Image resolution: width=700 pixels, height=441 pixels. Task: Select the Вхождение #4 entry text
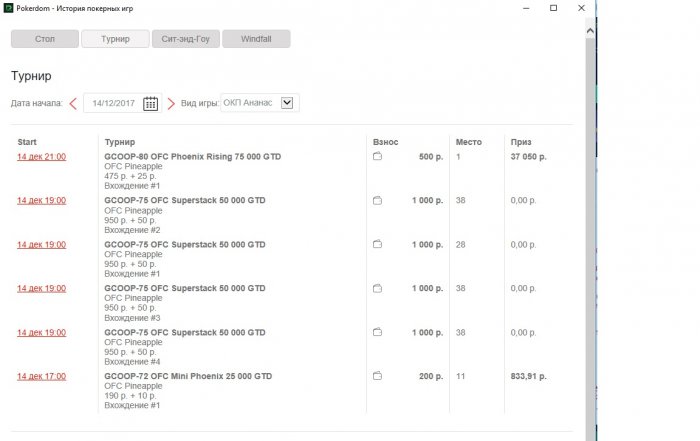[x=132, y=362]
